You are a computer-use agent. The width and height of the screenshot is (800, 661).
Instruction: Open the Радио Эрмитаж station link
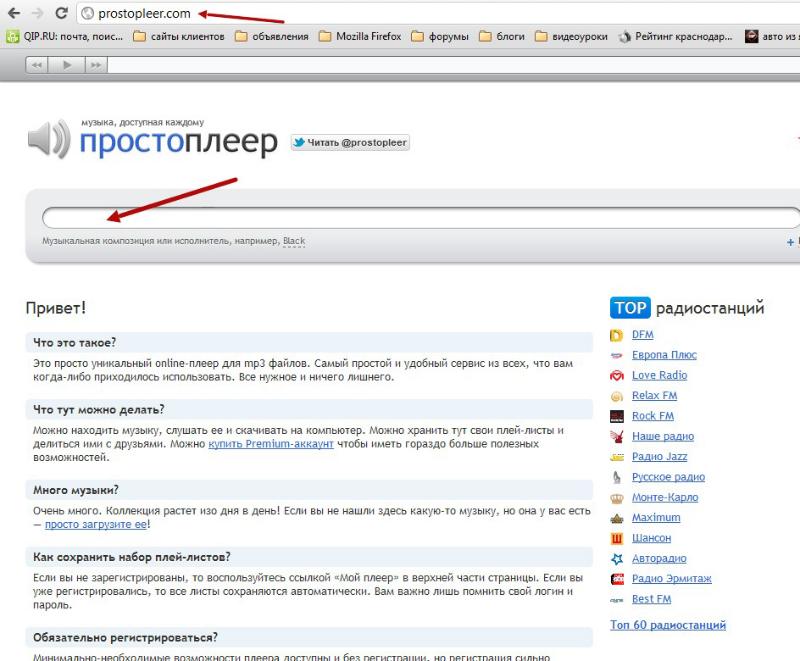(671, 578)
